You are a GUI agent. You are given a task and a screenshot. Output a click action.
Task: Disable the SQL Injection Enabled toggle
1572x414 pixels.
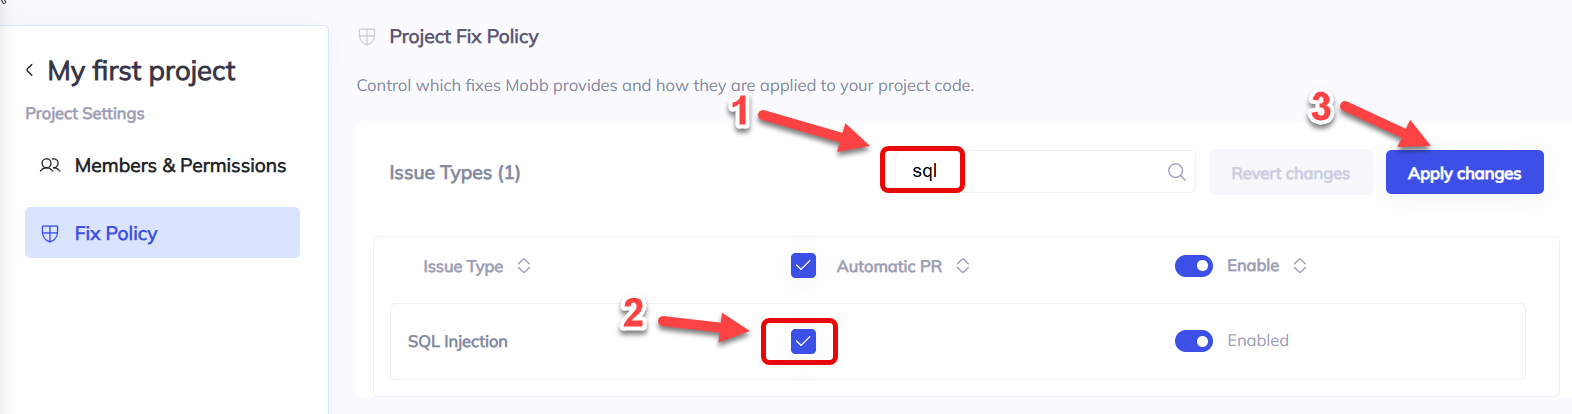coord(1194,341)
